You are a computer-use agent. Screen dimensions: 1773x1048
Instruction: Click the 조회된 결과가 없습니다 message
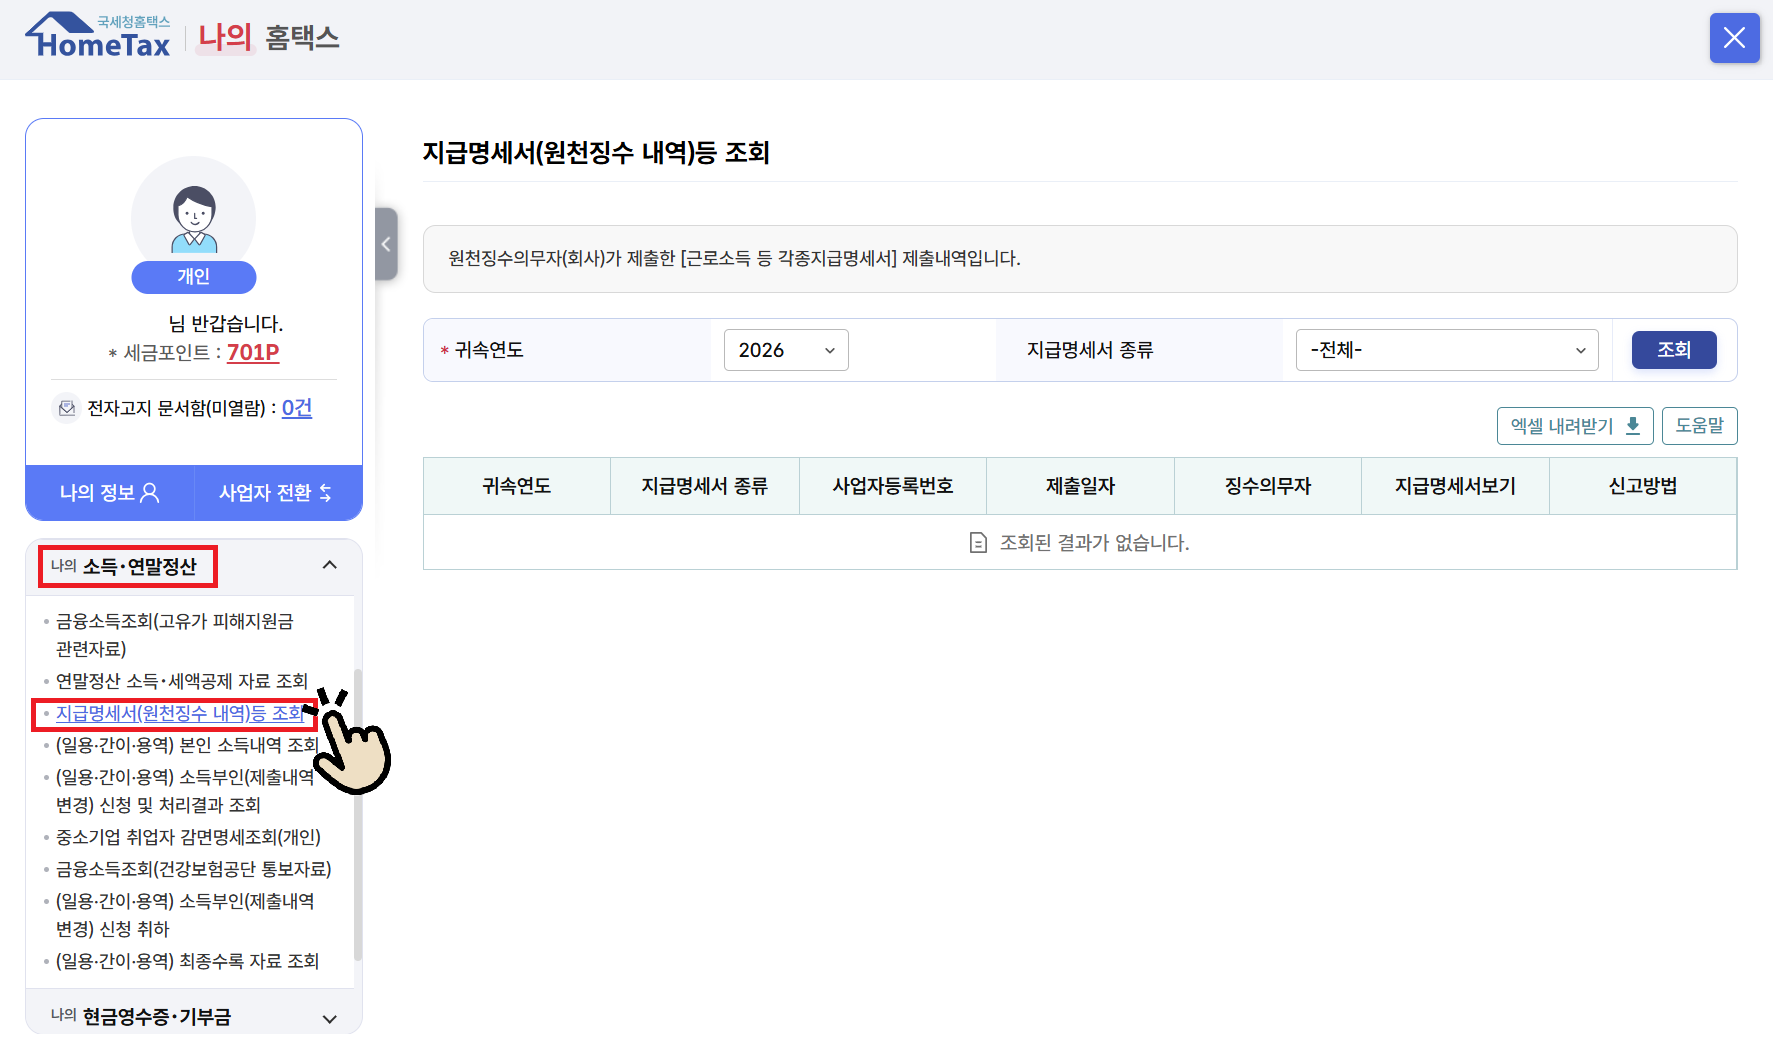(1094, 542)
